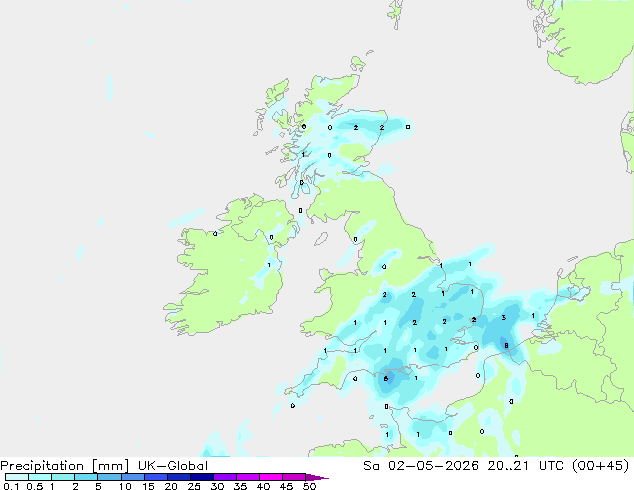Click the legend label "35"
This screenshot has height=490, width=634.
[x=240, y=486]
